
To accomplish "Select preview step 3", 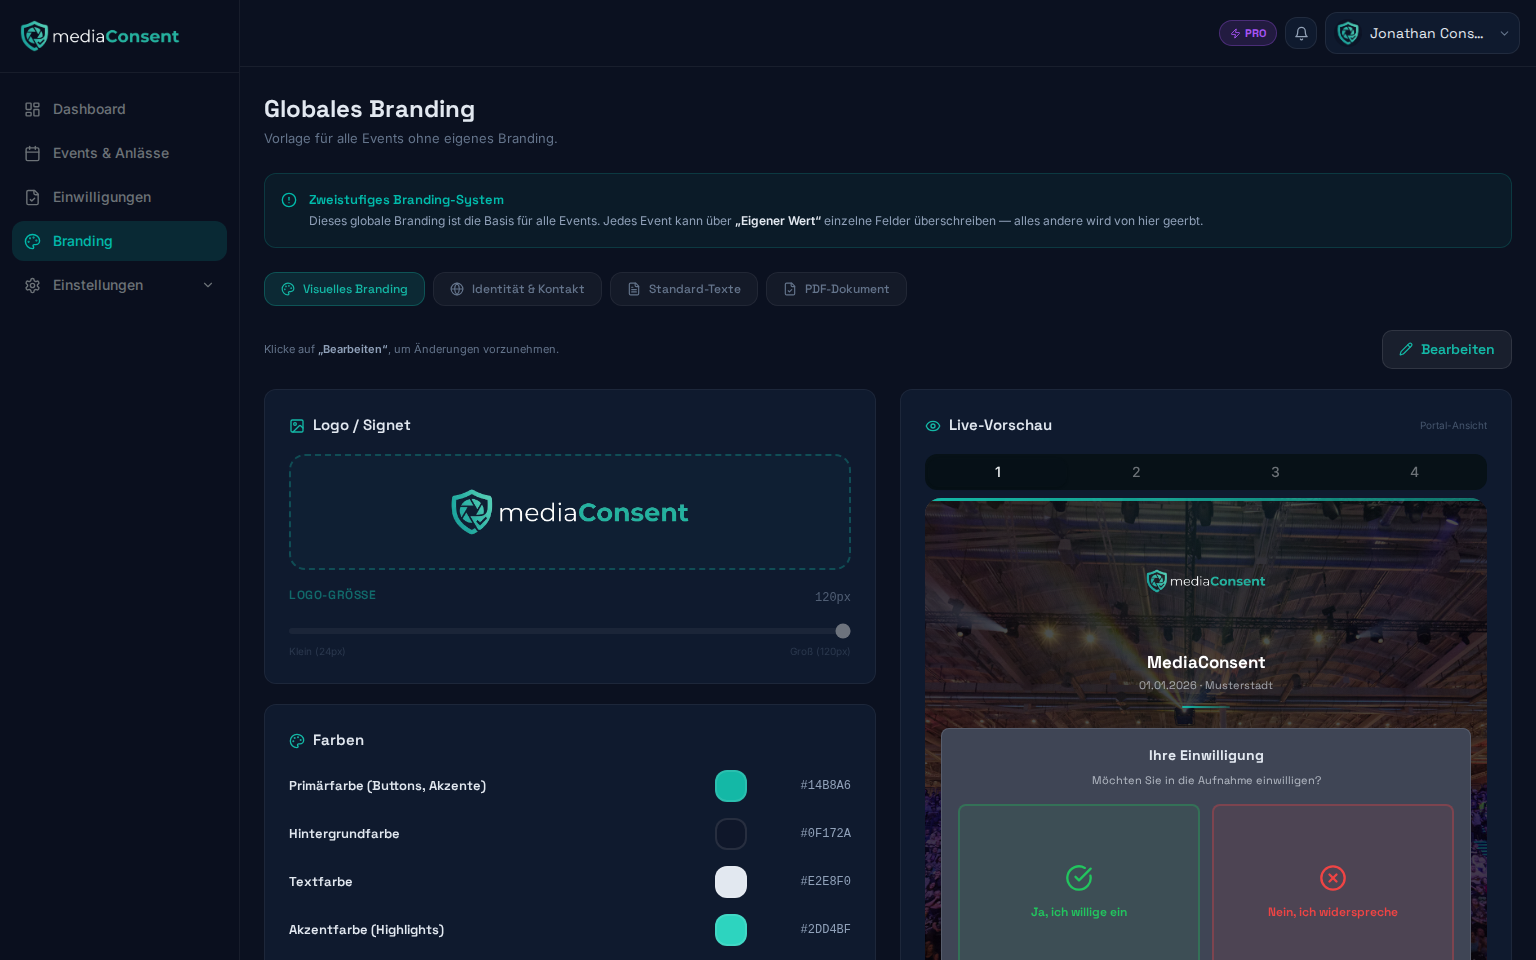I will pyautogui.click(x=1275, y=472).
